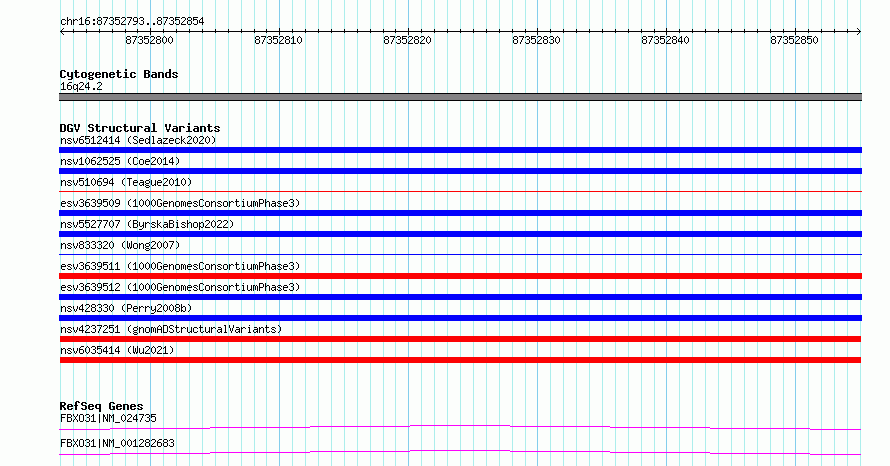
Task: Select the blue bar under nsv5527707
Action: [x=460, y=234]
